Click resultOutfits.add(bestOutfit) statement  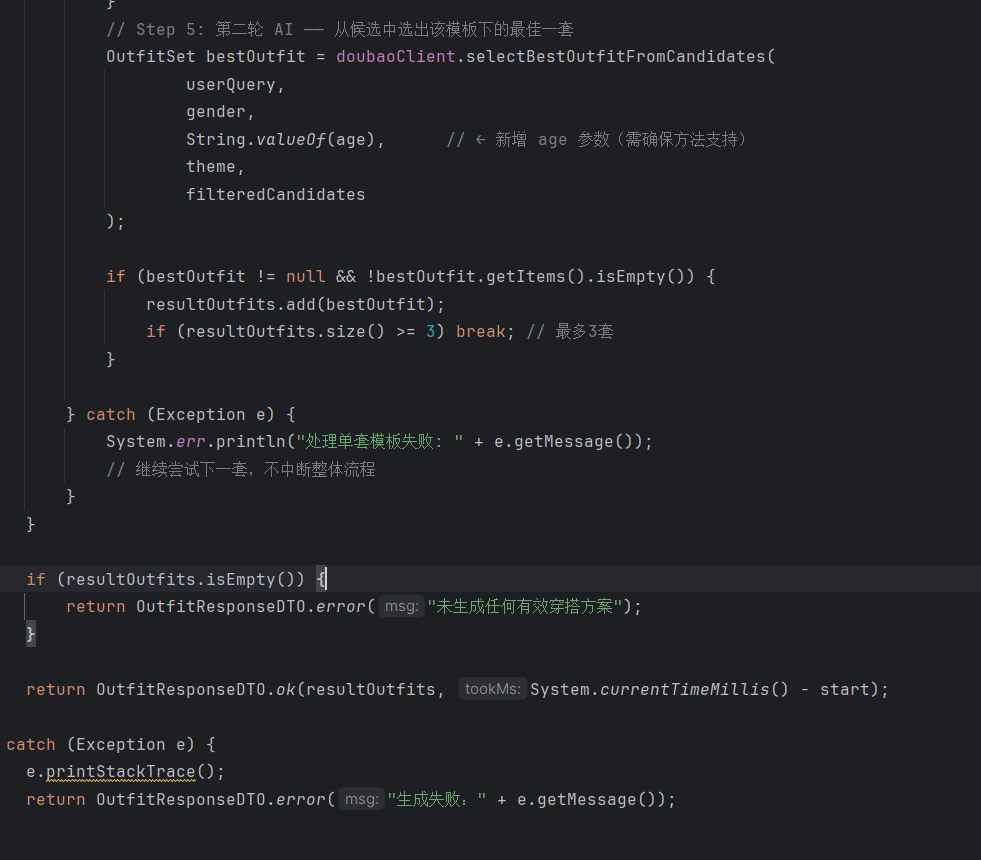coord(295,305)
